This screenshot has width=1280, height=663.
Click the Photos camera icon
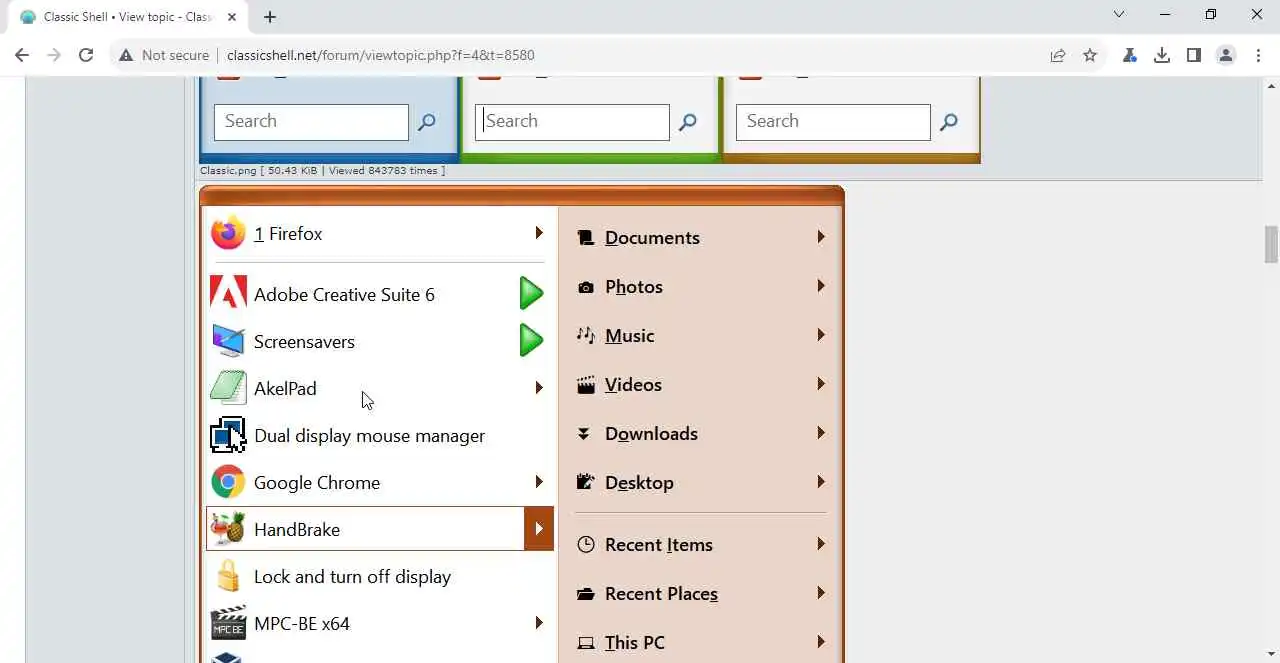point(586,287)
